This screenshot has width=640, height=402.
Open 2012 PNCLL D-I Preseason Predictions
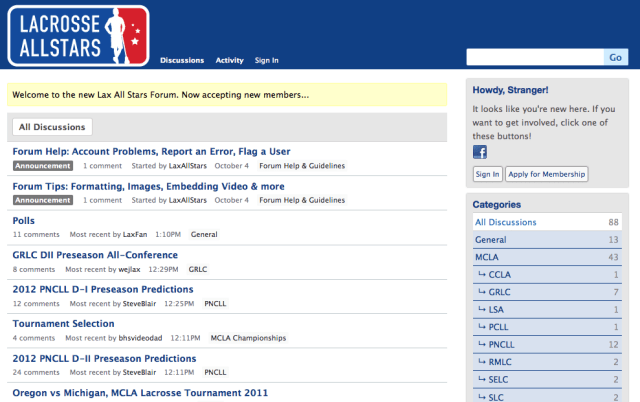(103, 289)
